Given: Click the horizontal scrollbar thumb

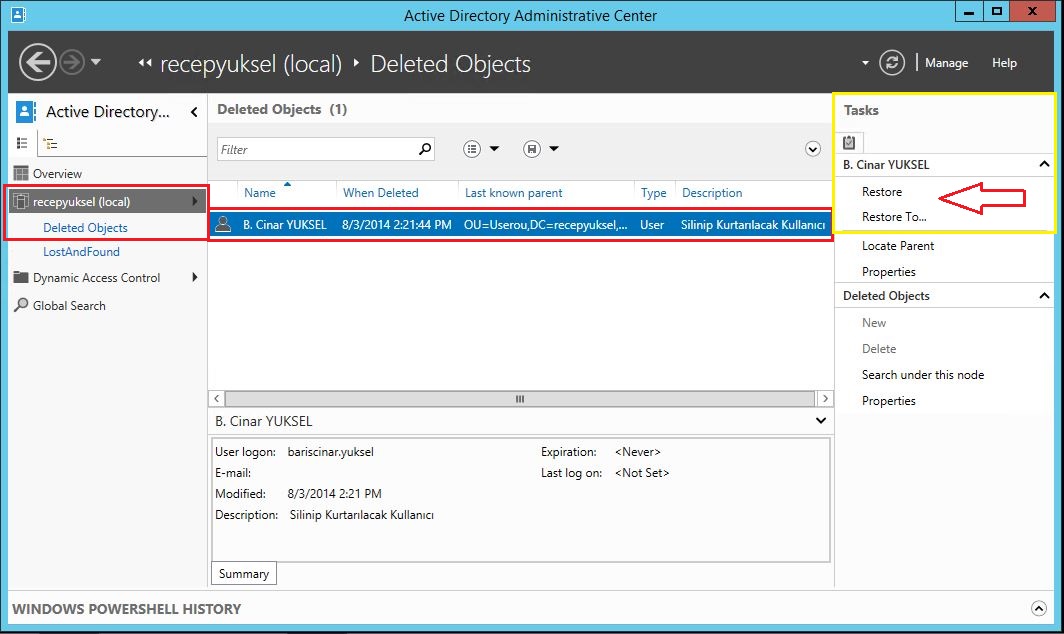Looking at the screenshot, I should pyautogui.click(x=520, y=398).
